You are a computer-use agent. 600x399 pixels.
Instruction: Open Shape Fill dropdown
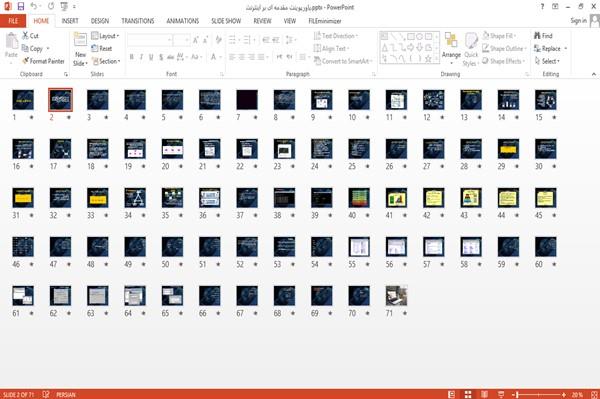[499, 36]
